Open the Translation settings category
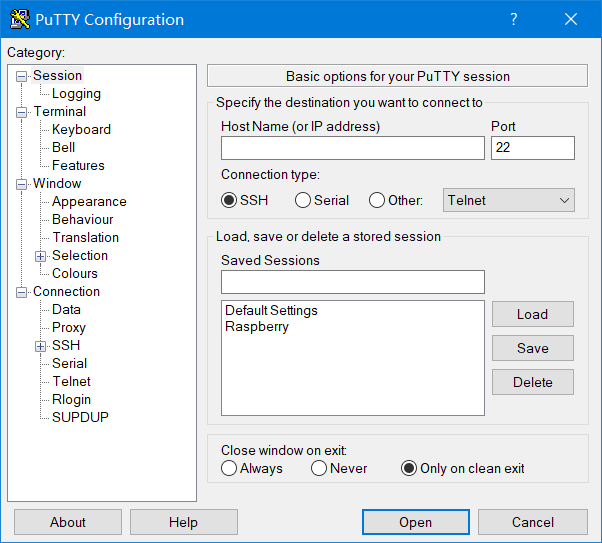 point(85,238)
